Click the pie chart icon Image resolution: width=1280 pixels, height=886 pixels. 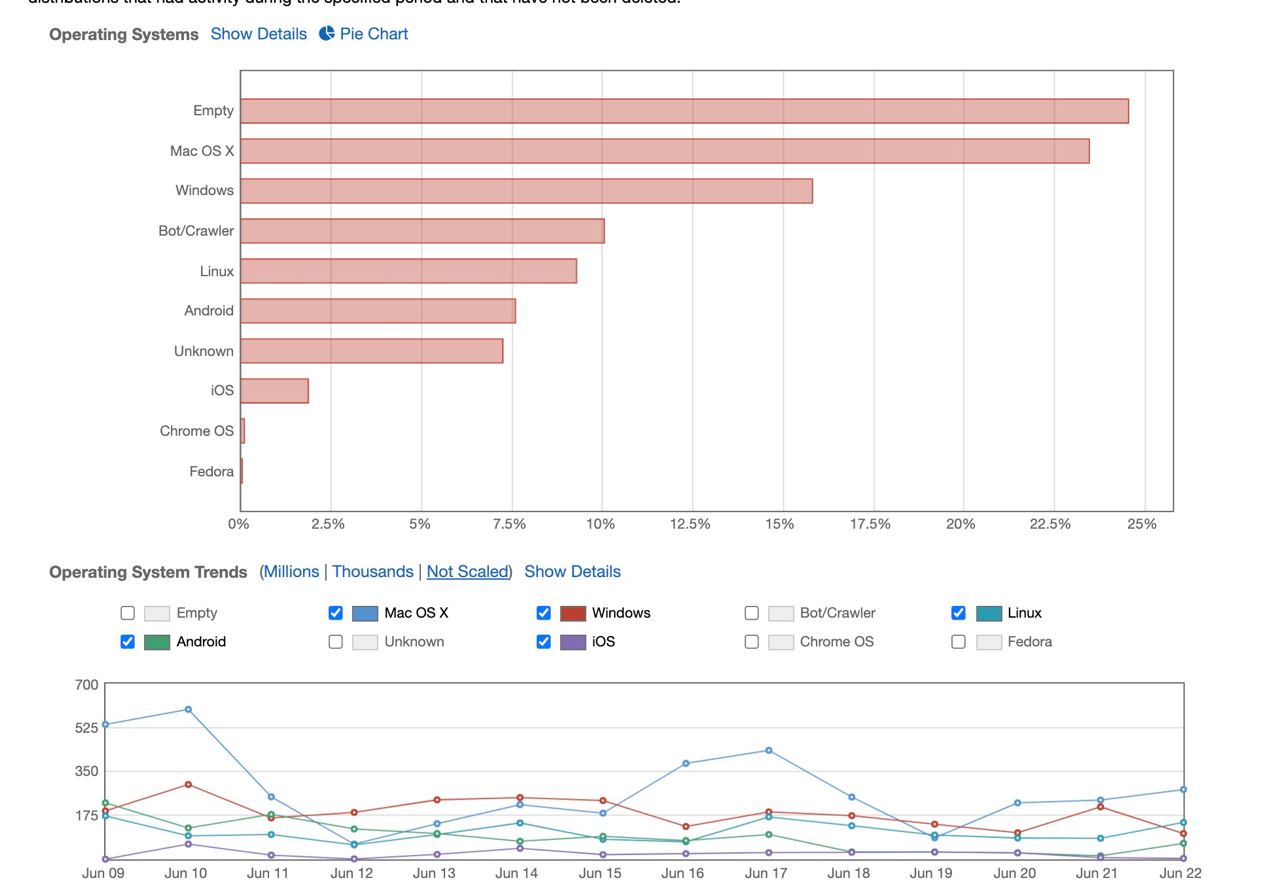click(x=327, y=34)
